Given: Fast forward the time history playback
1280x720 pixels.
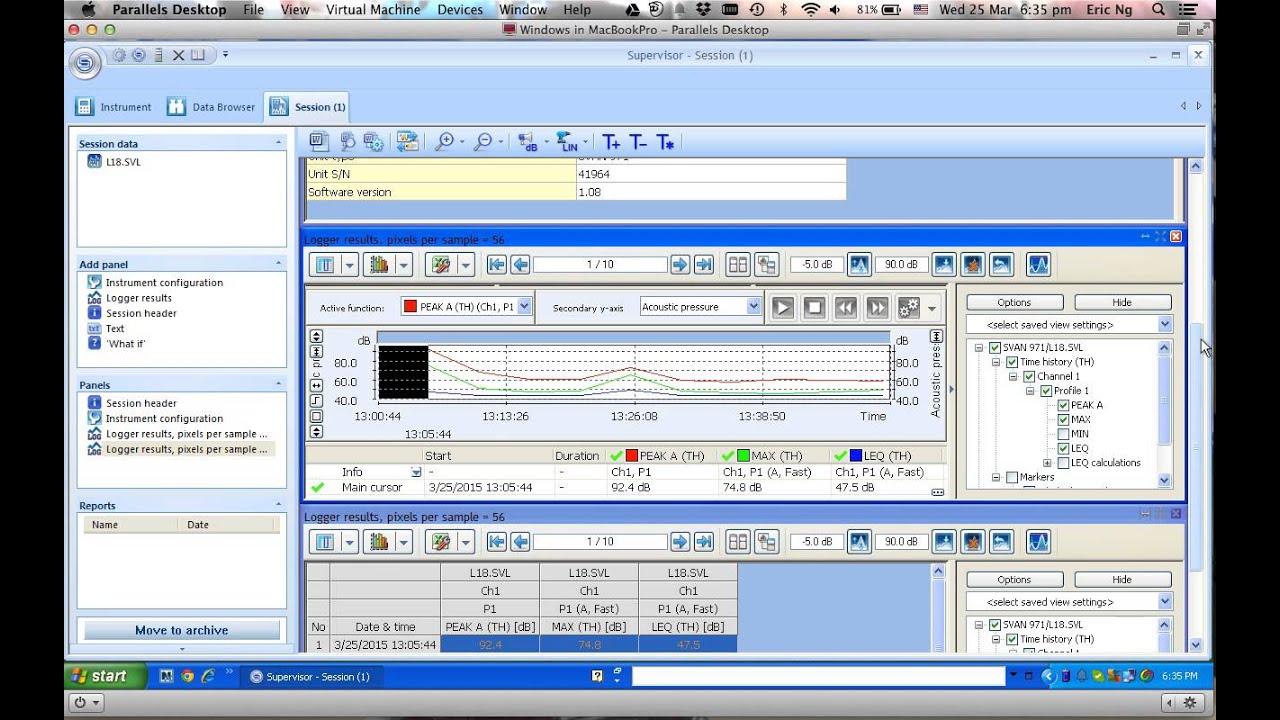Looking at the screenshot, I should pos(877,307).
